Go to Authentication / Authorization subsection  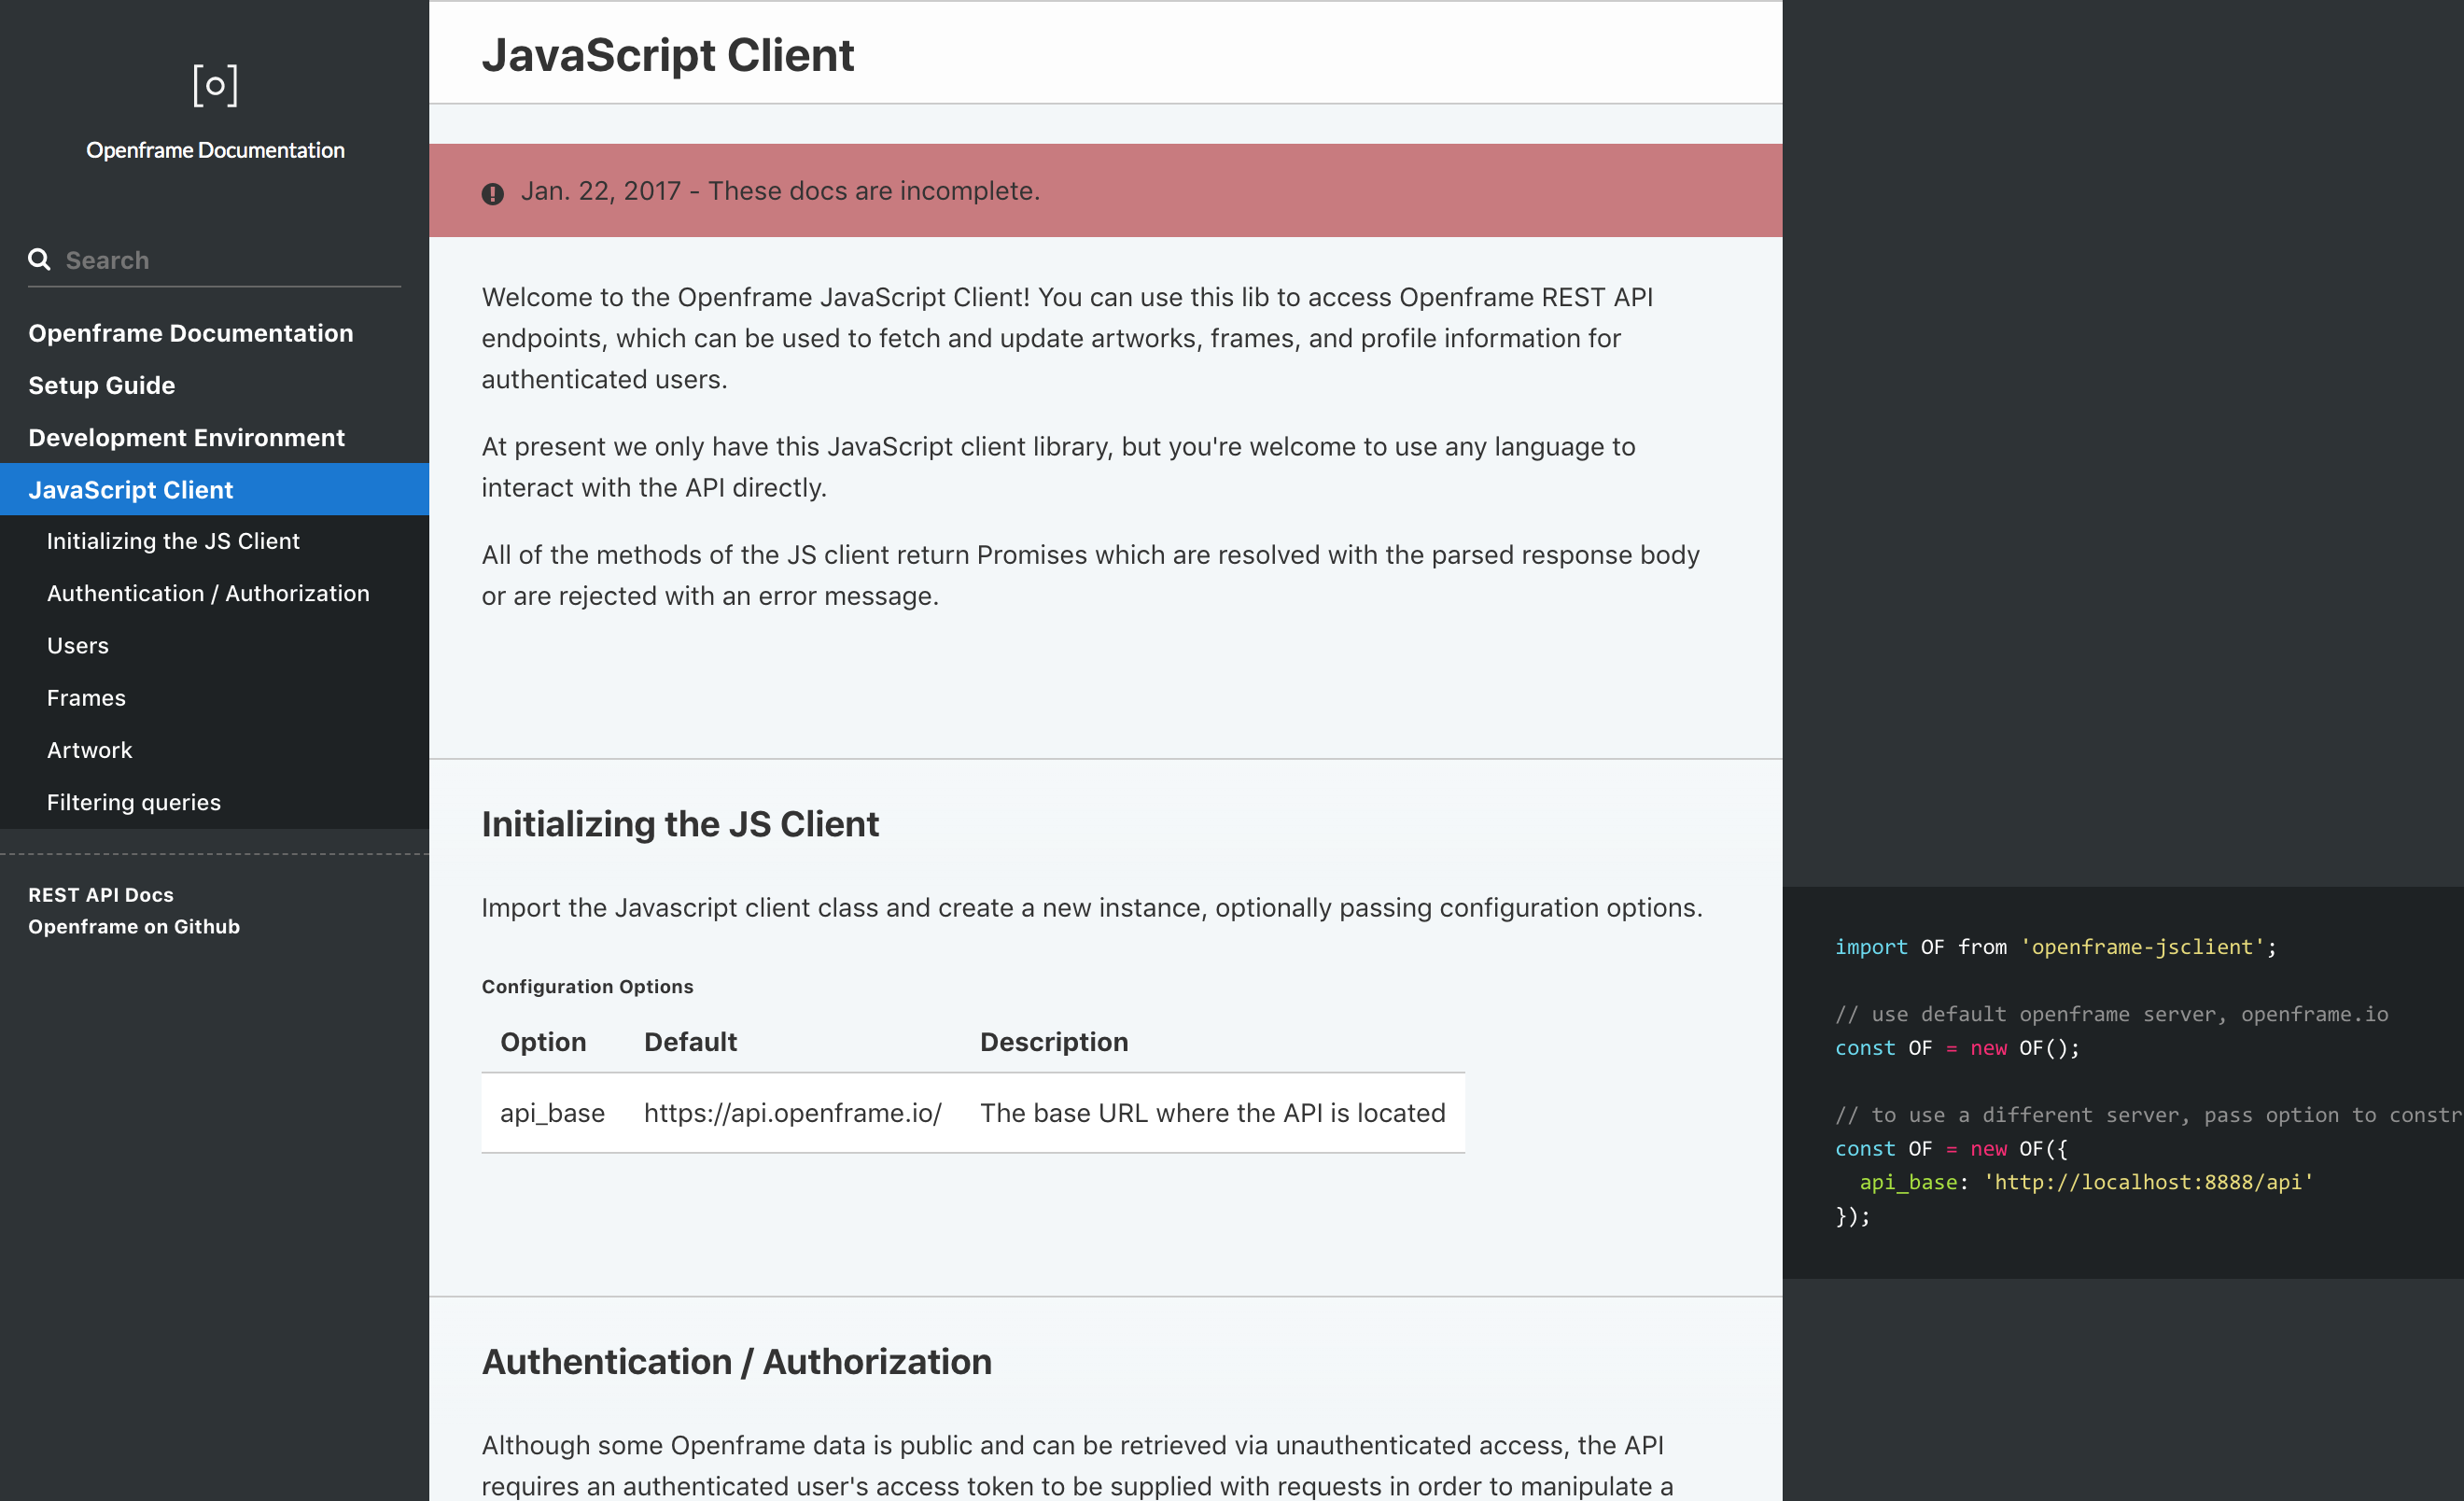point(208,593)
